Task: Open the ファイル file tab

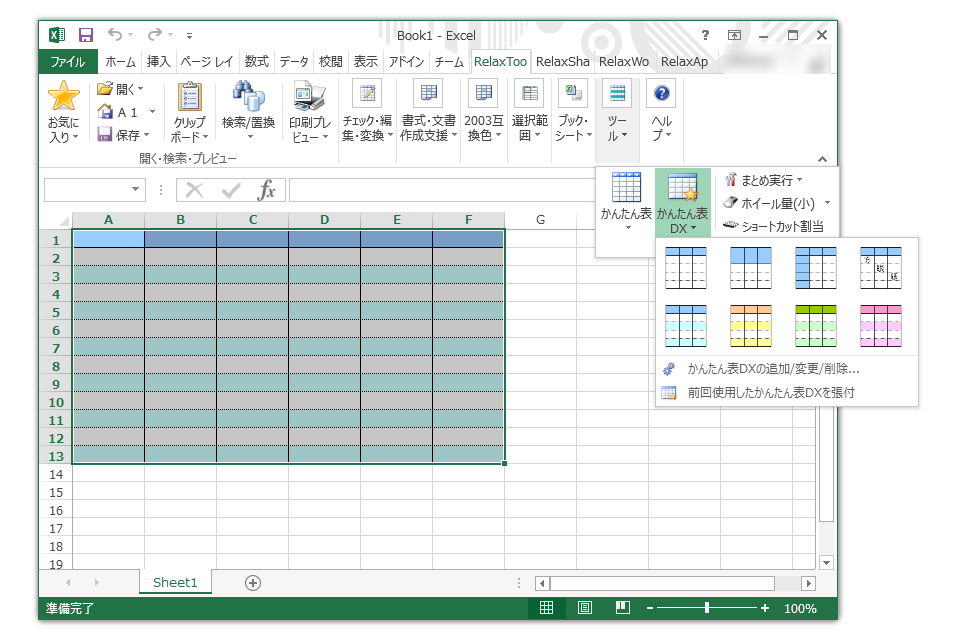Action: (67, 61)
